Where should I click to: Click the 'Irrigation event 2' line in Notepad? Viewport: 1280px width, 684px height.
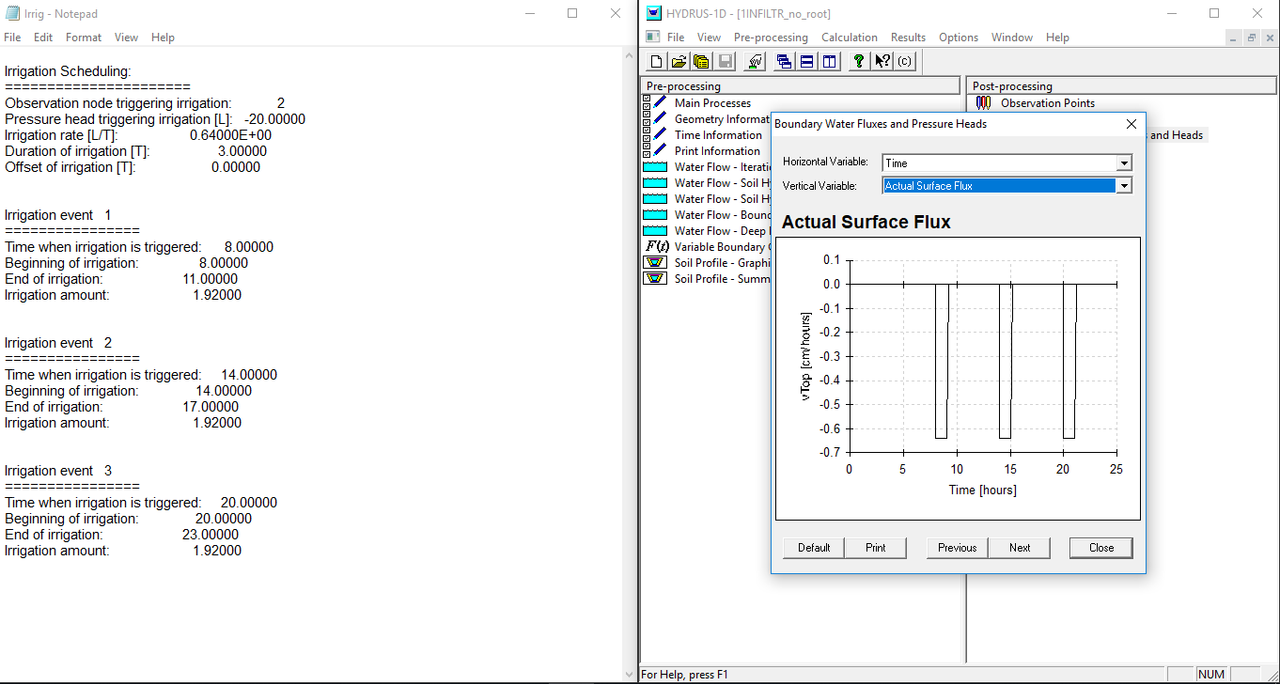coord(58,343)
